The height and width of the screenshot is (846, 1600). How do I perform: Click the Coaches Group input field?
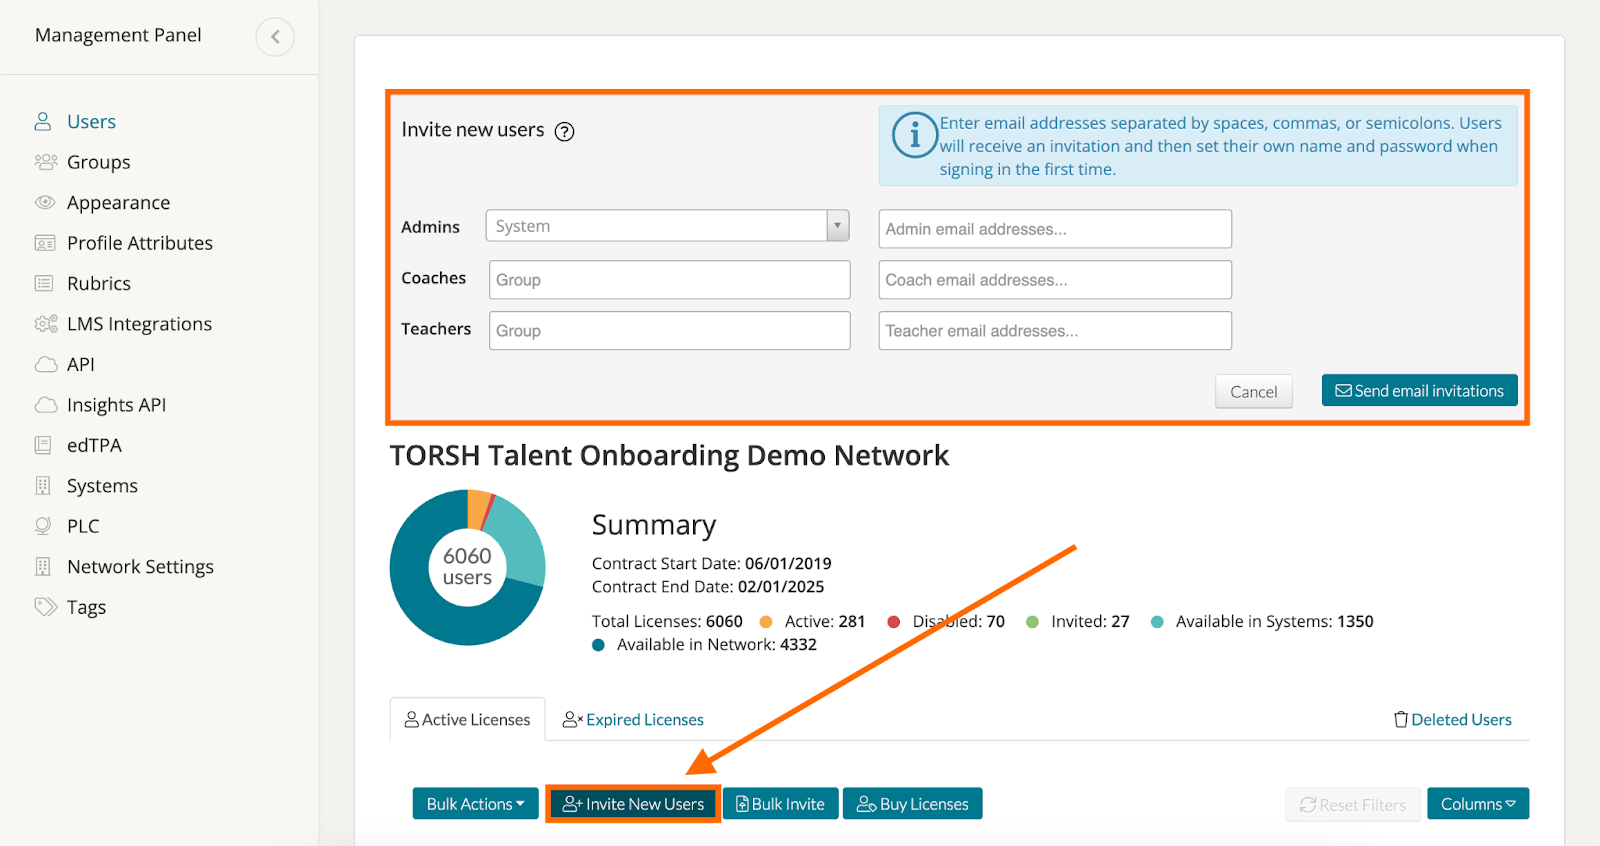(x=669, y=280)
